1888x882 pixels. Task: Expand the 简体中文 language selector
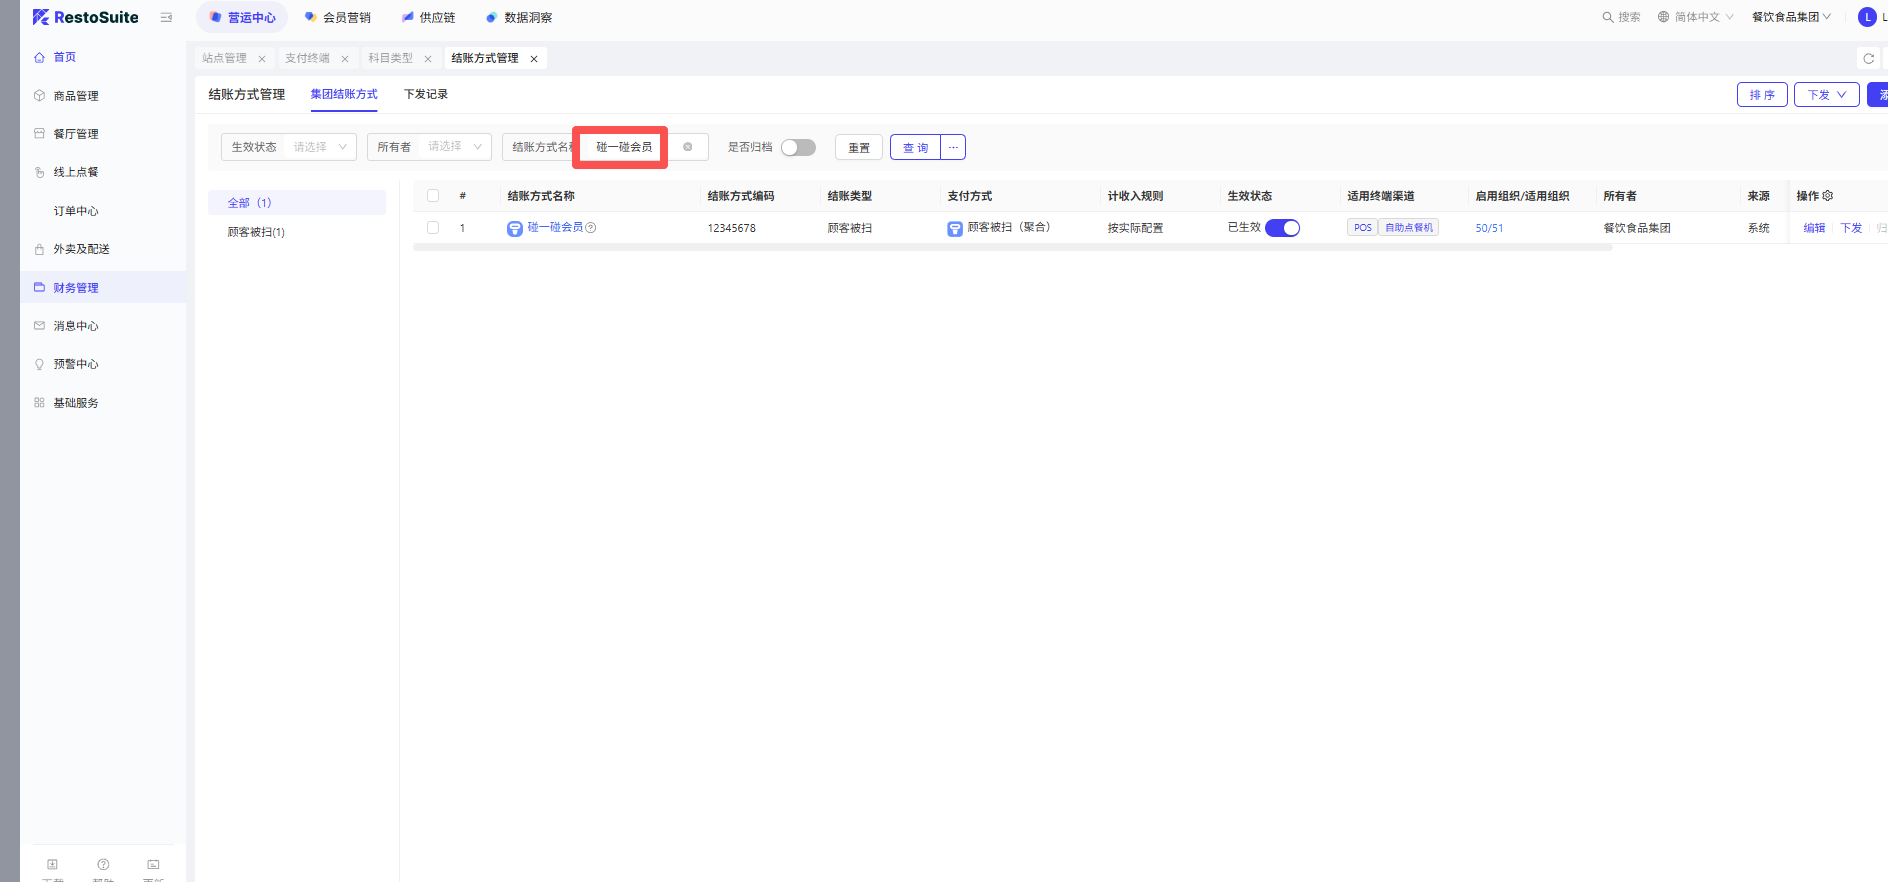click(1695, 17)
